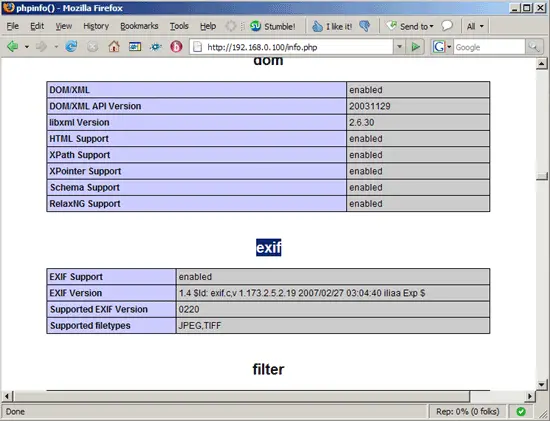
Task: Click the Forward arrow button
Action: [41, 46]
